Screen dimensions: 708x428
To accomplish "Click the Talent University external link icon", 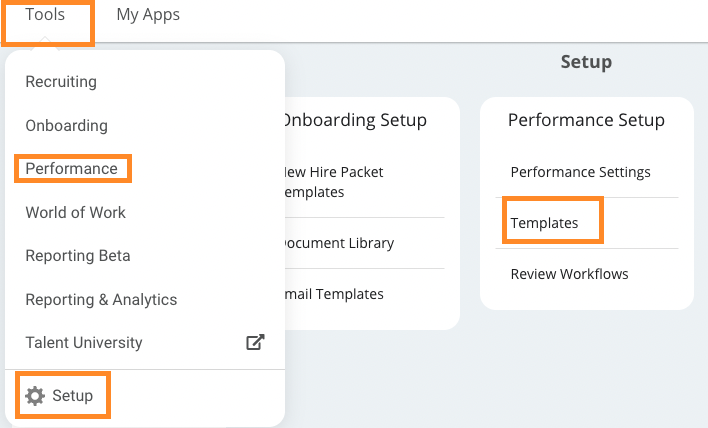I will [255, 342].
